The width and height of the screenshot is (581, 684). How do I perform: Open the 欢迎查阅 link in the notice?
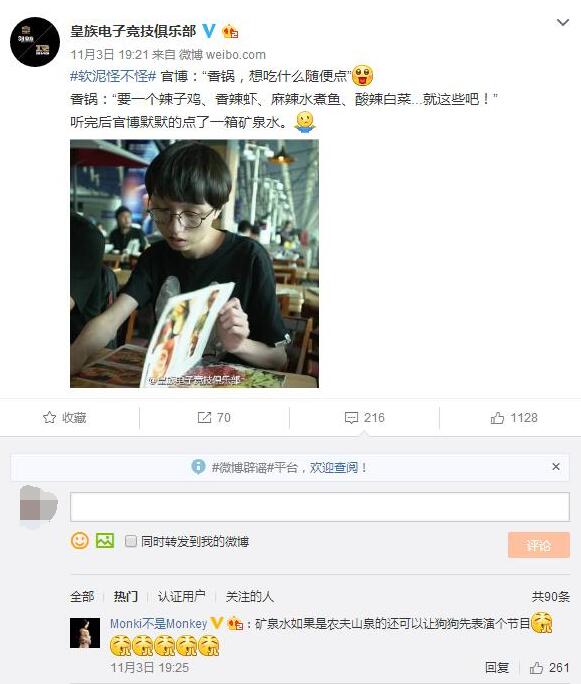334,468
